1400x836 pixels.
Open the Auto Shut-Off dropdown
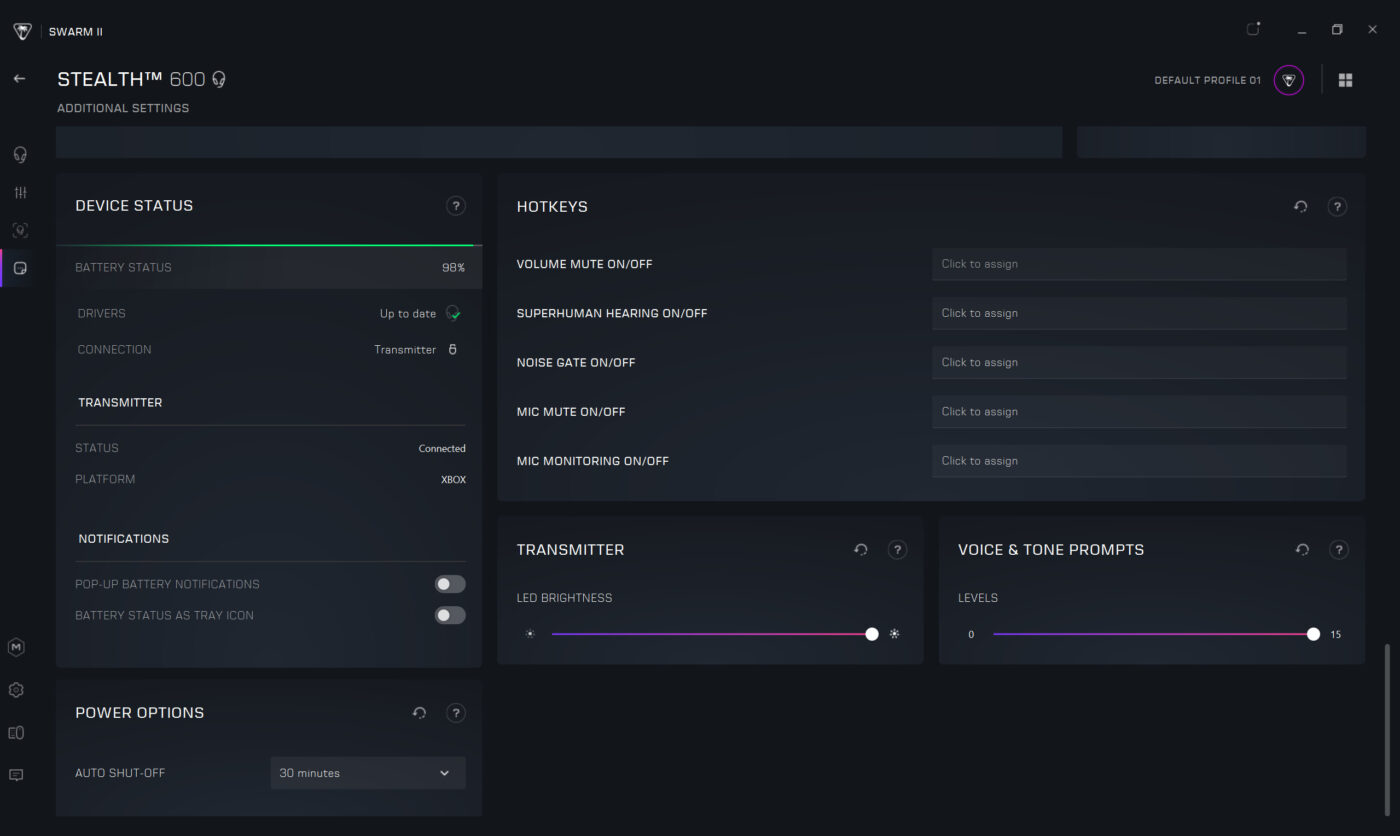368,773
